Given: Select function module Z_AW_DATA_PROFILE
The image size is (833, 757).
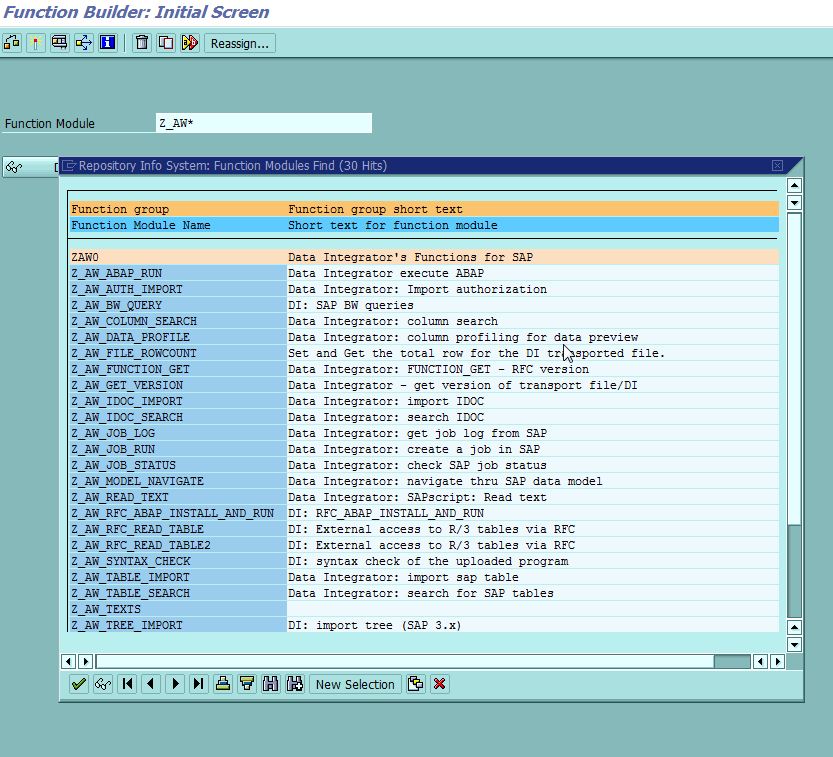Looking at the screenshot, I should click(x=424, y=337).
